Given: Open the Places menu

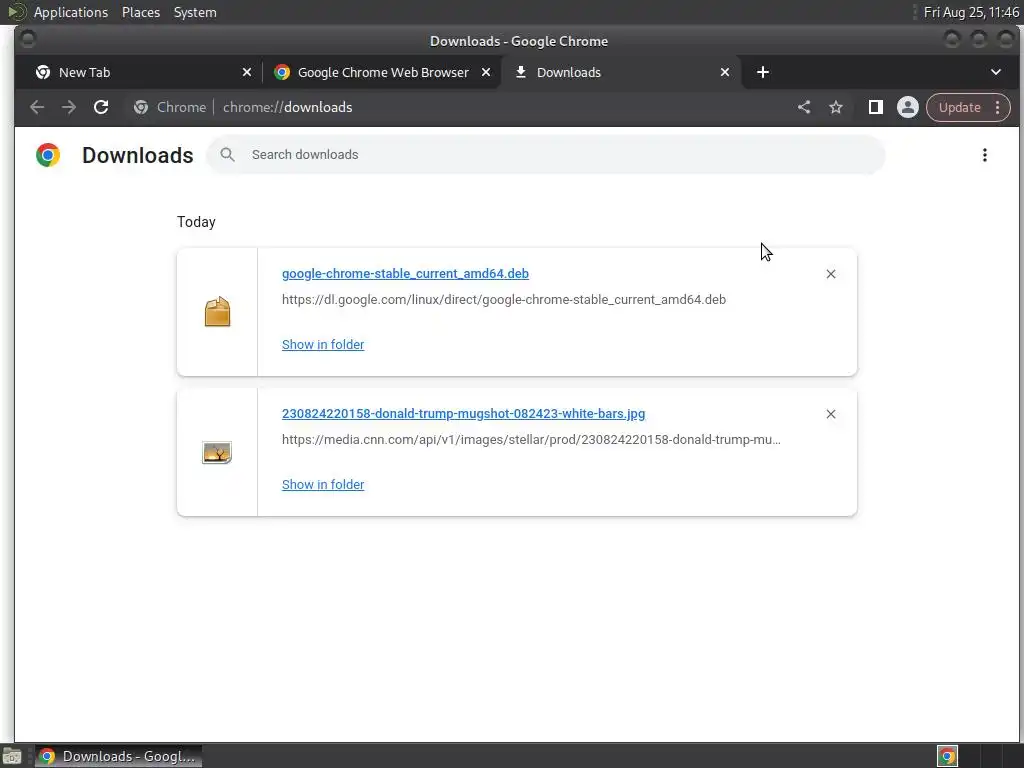Looking at the screenshot, I should tap(141, 12).
